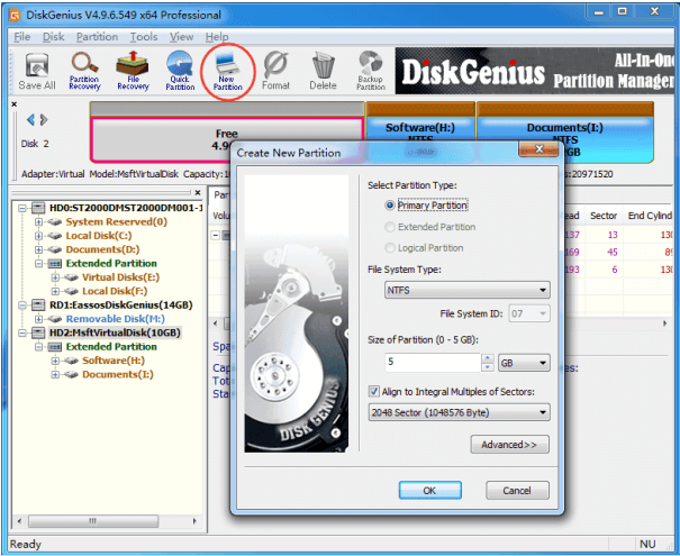Open the NTFS file system type dropdown
The image size is (680, 556).
coord(467,291)
